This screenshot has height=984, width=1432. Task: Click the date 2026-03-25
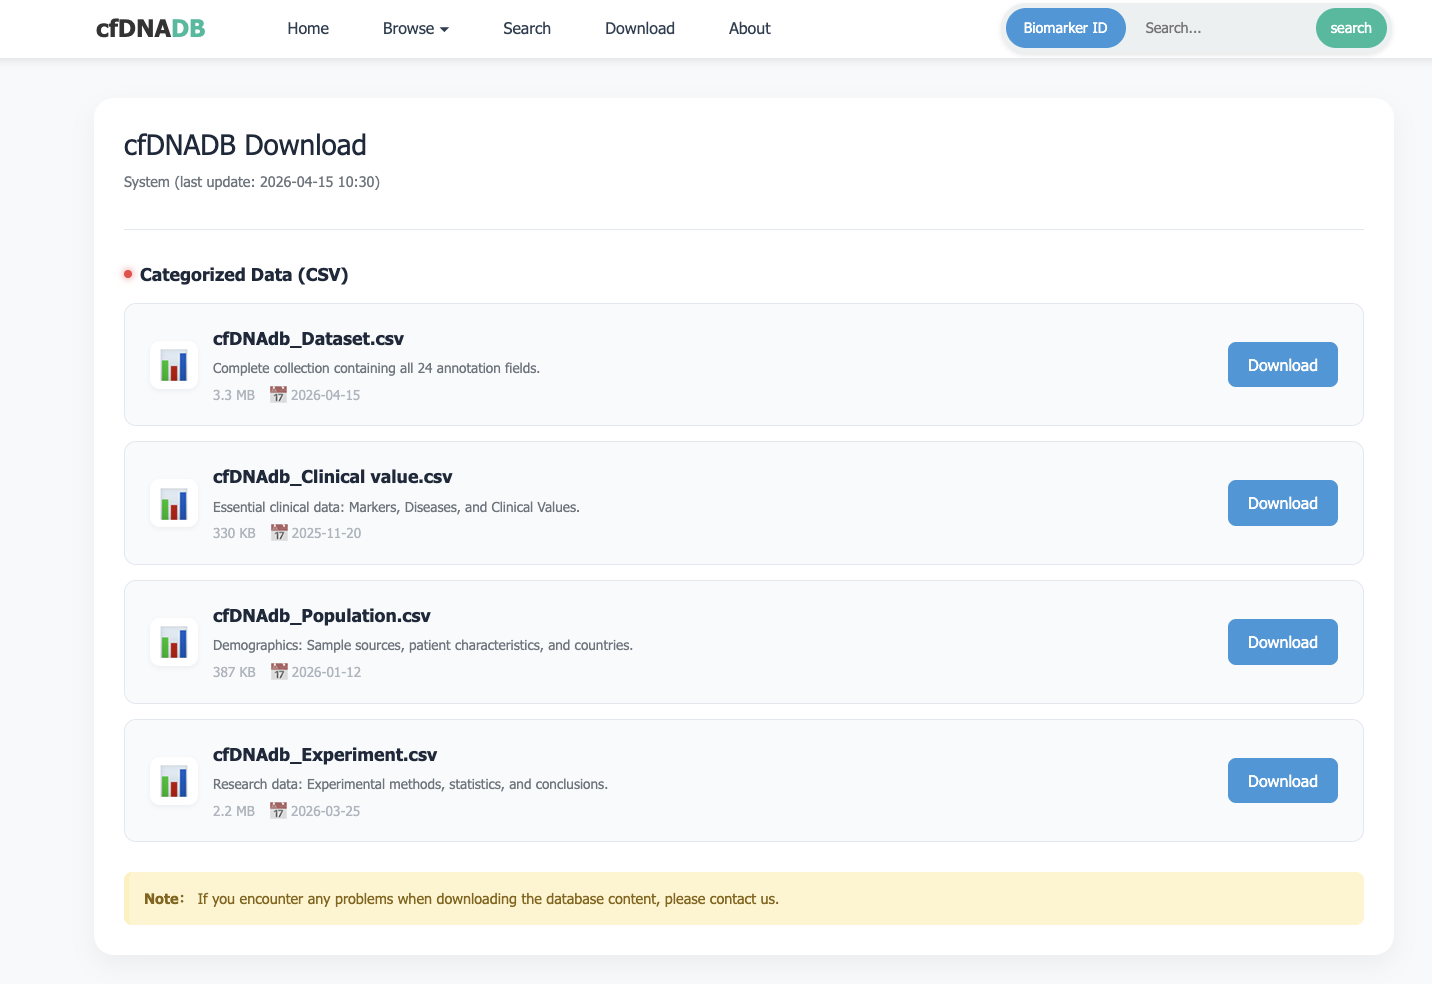click(x=325, y=811)
